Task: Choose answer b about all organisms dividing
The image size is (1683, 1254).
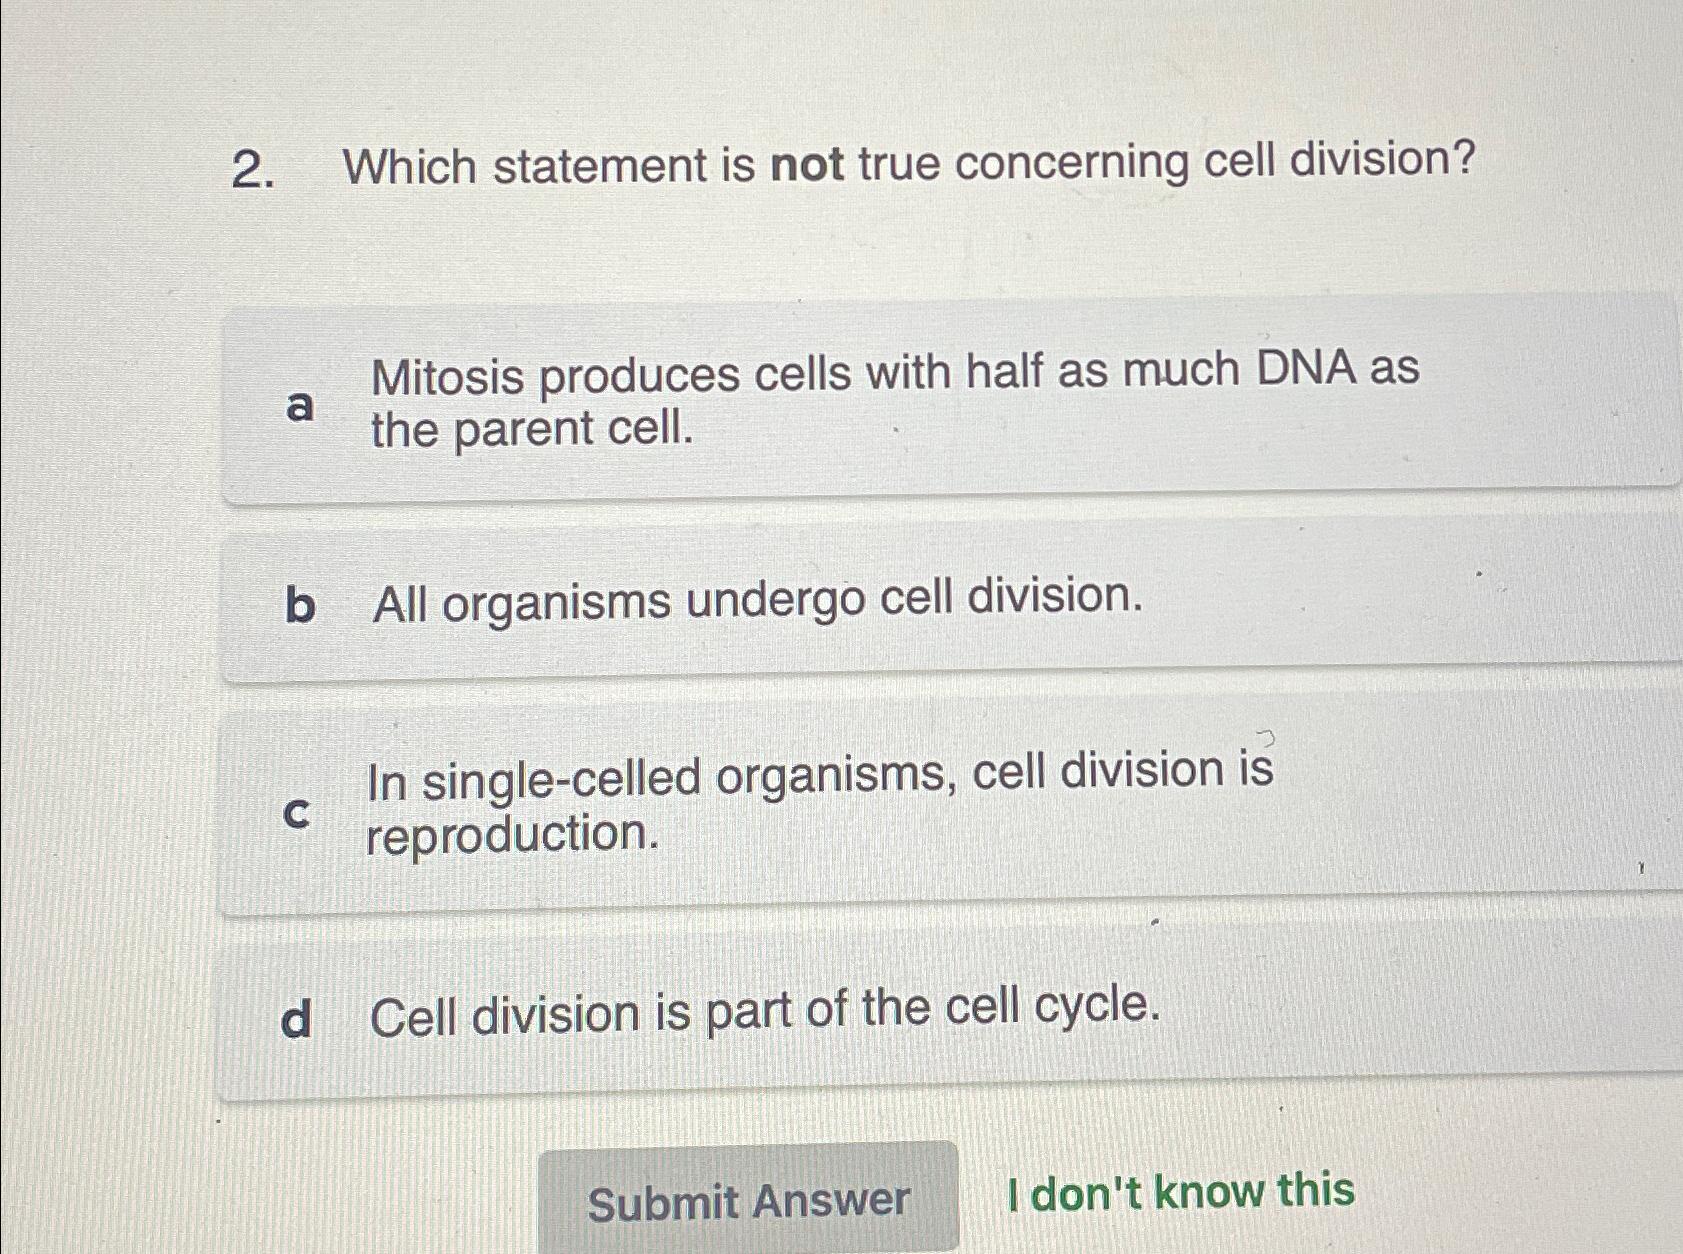Action: pos(850,600)
